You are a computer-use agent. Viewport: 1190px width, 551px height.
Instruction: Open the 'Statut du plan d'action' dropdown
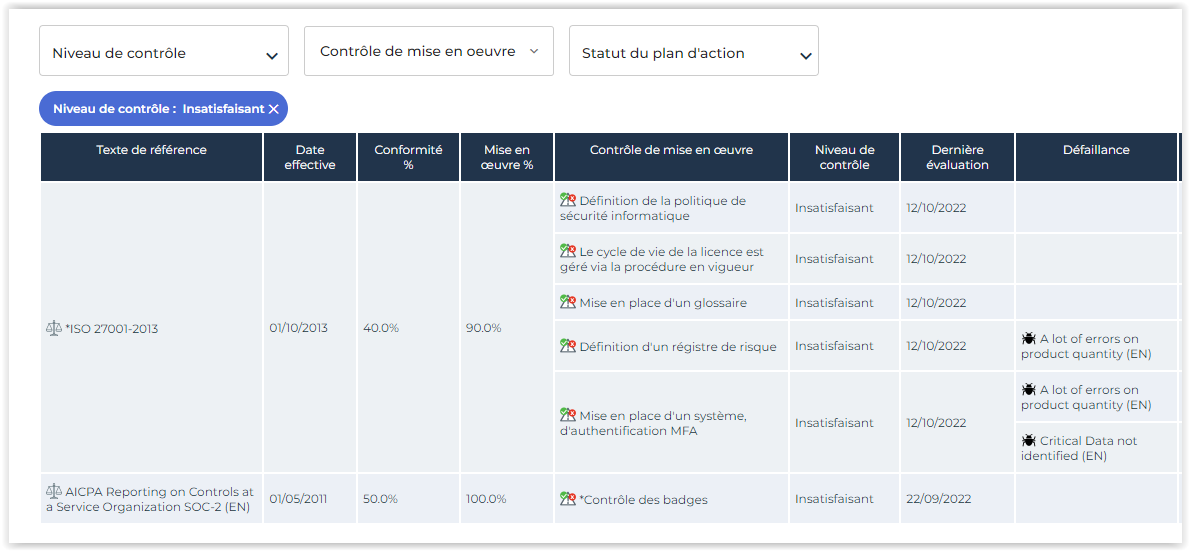click(694, 53)
